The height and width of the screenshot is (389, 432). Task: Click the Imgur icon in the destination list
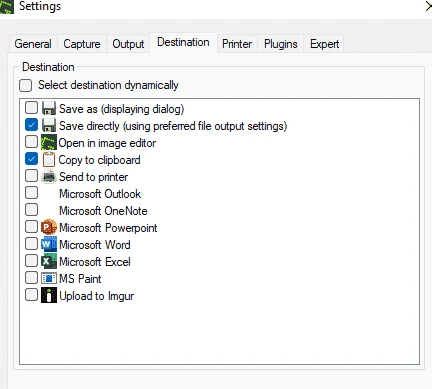pos(49,295)
